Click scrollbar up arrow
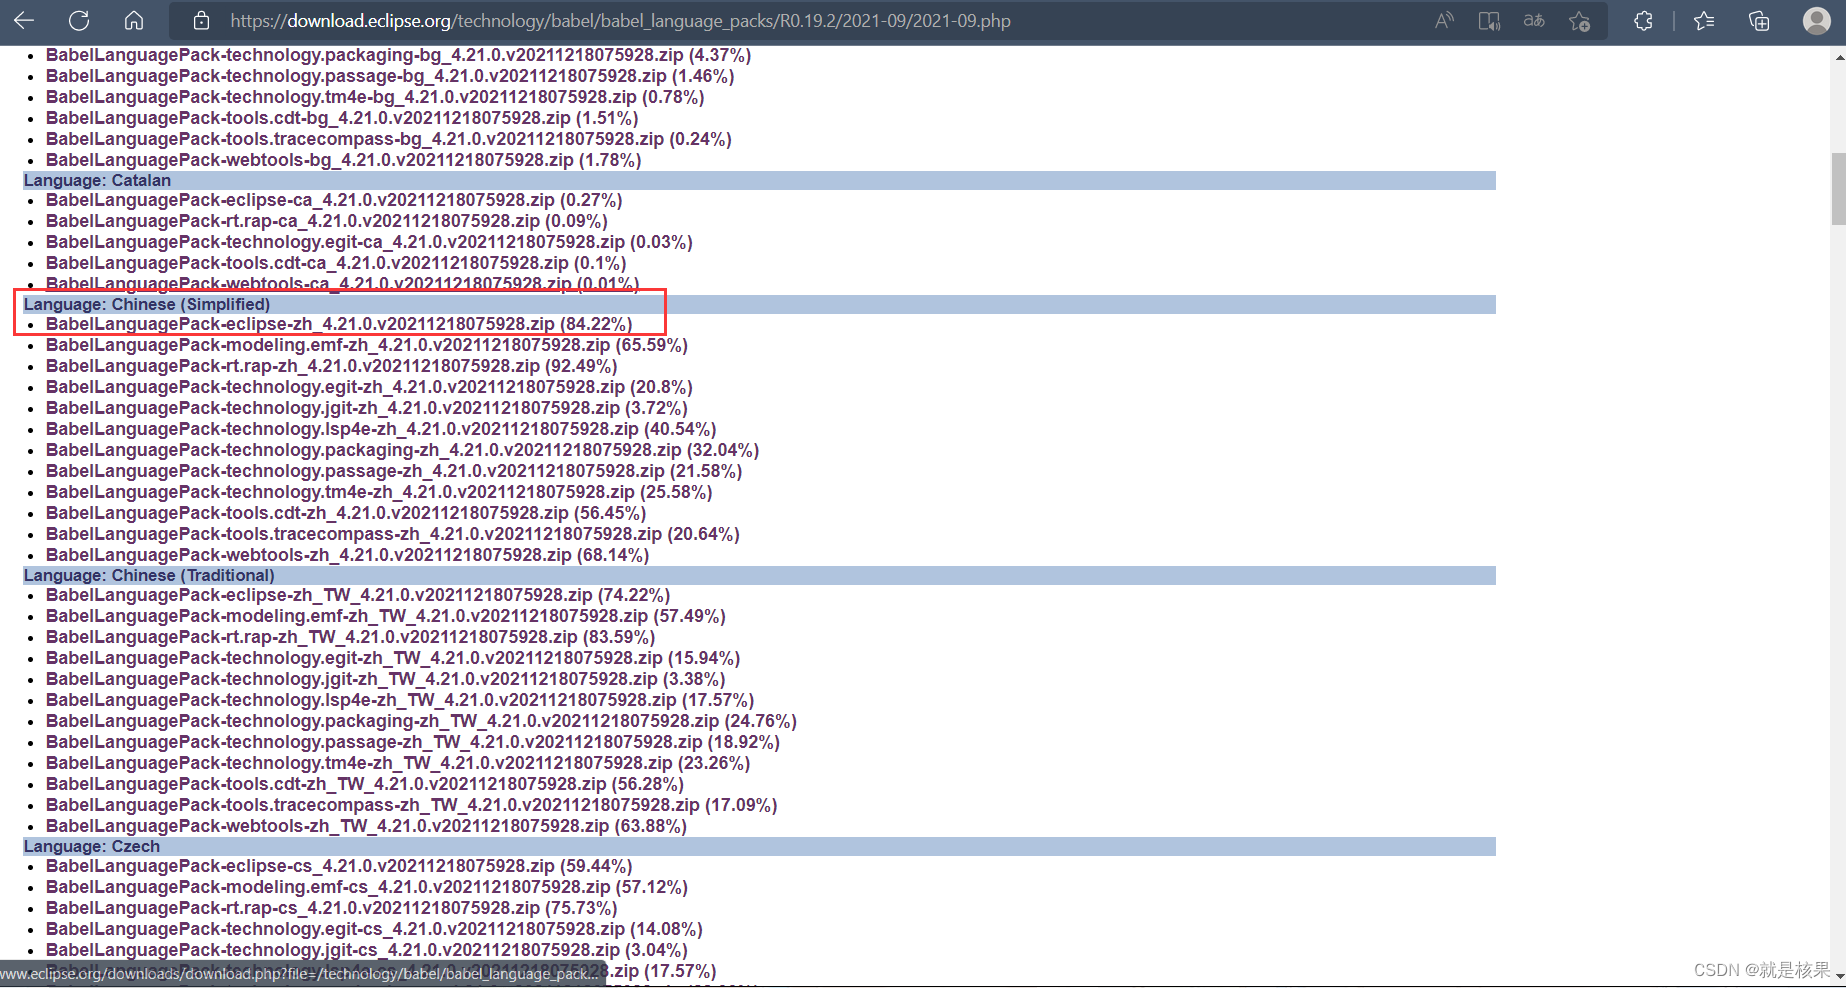1846x988 pixels. (x=1838, y=57)
